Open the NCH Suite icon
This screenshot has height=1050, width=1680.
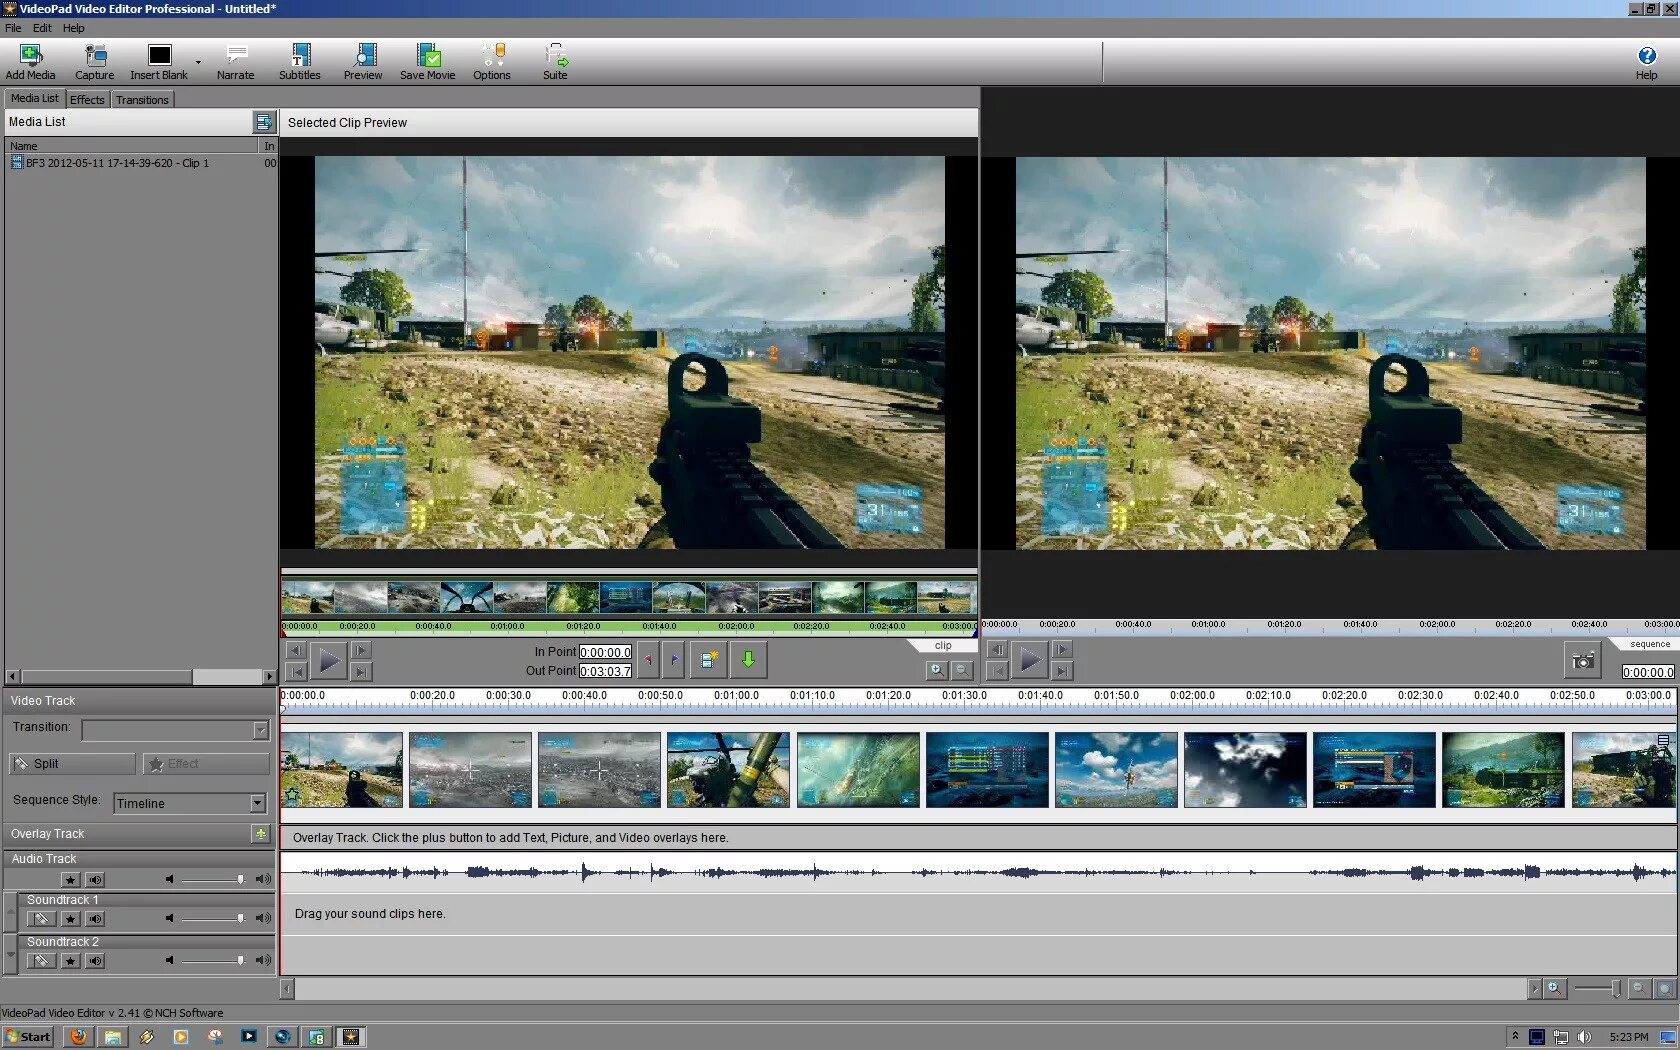[556, 61]
